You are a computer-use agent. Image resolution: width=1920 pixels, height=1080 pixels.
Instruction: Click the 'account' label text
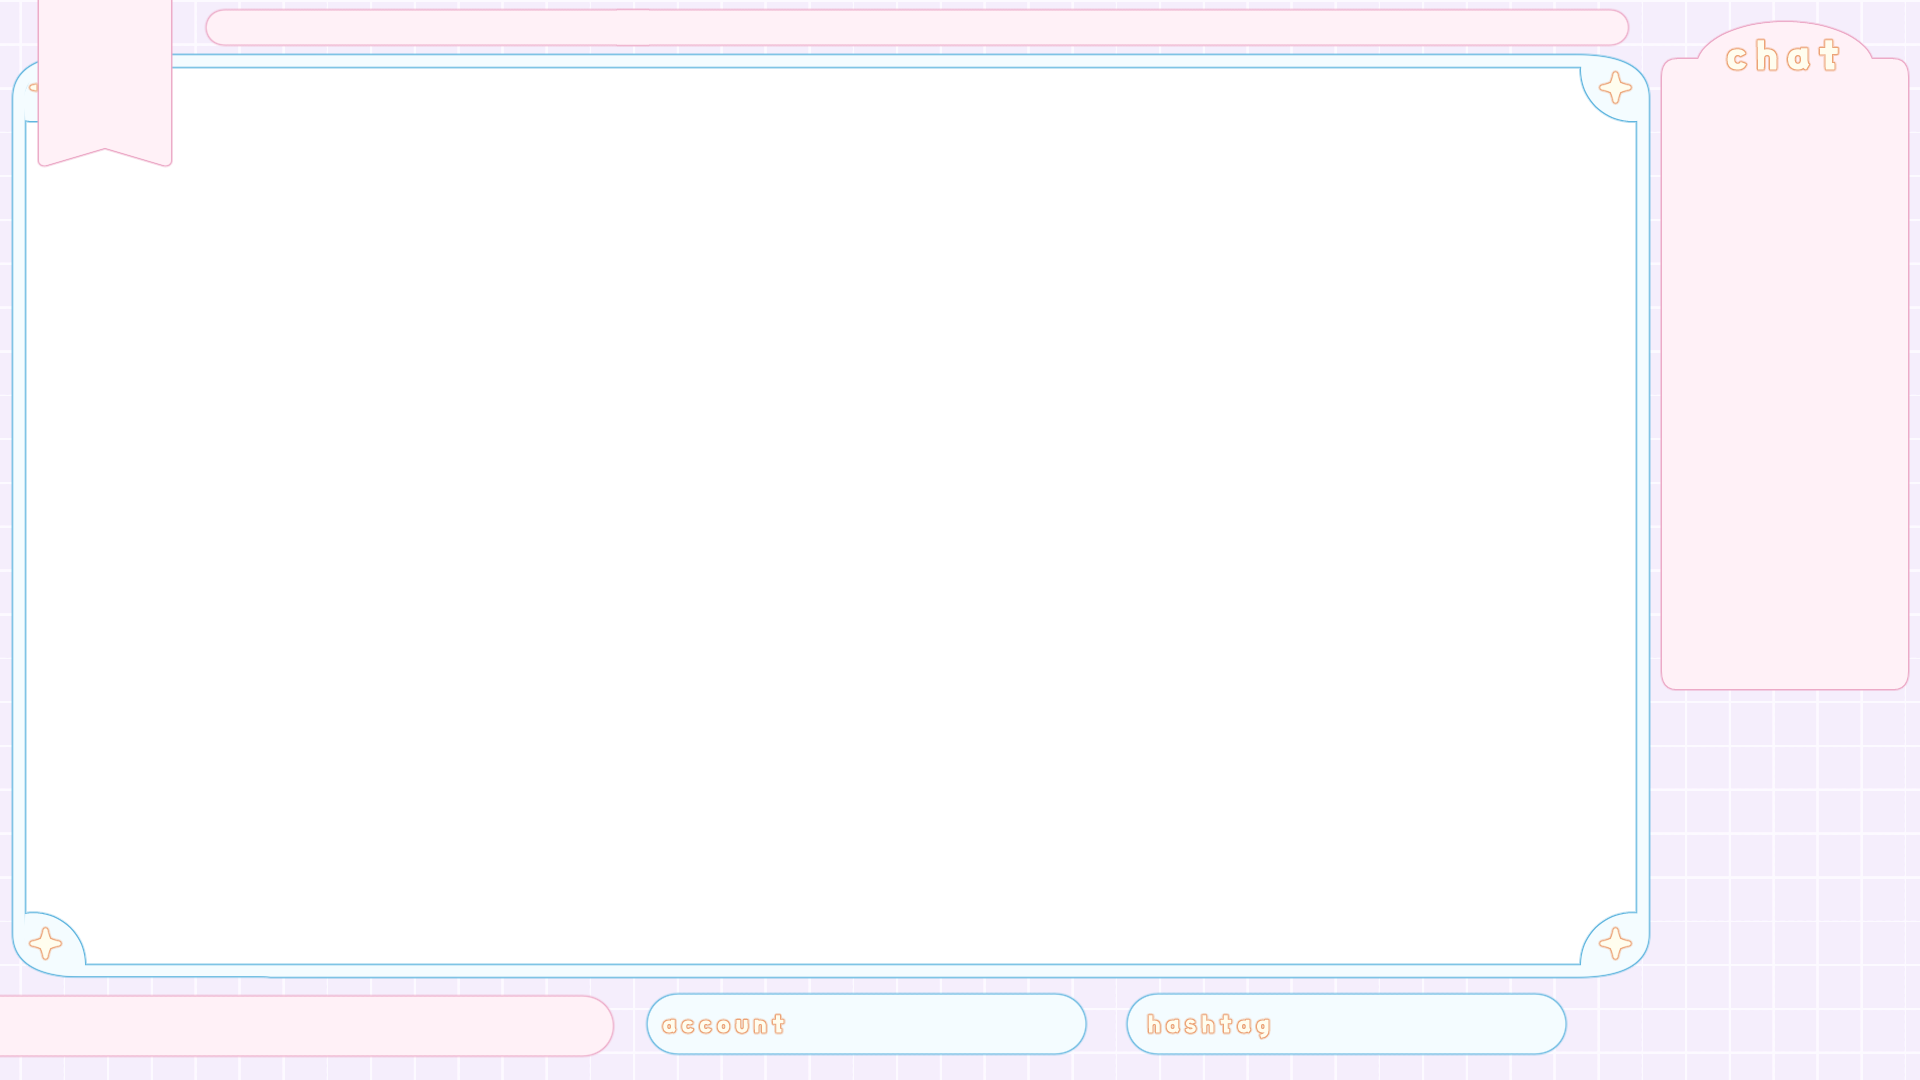pos(724,1025)
